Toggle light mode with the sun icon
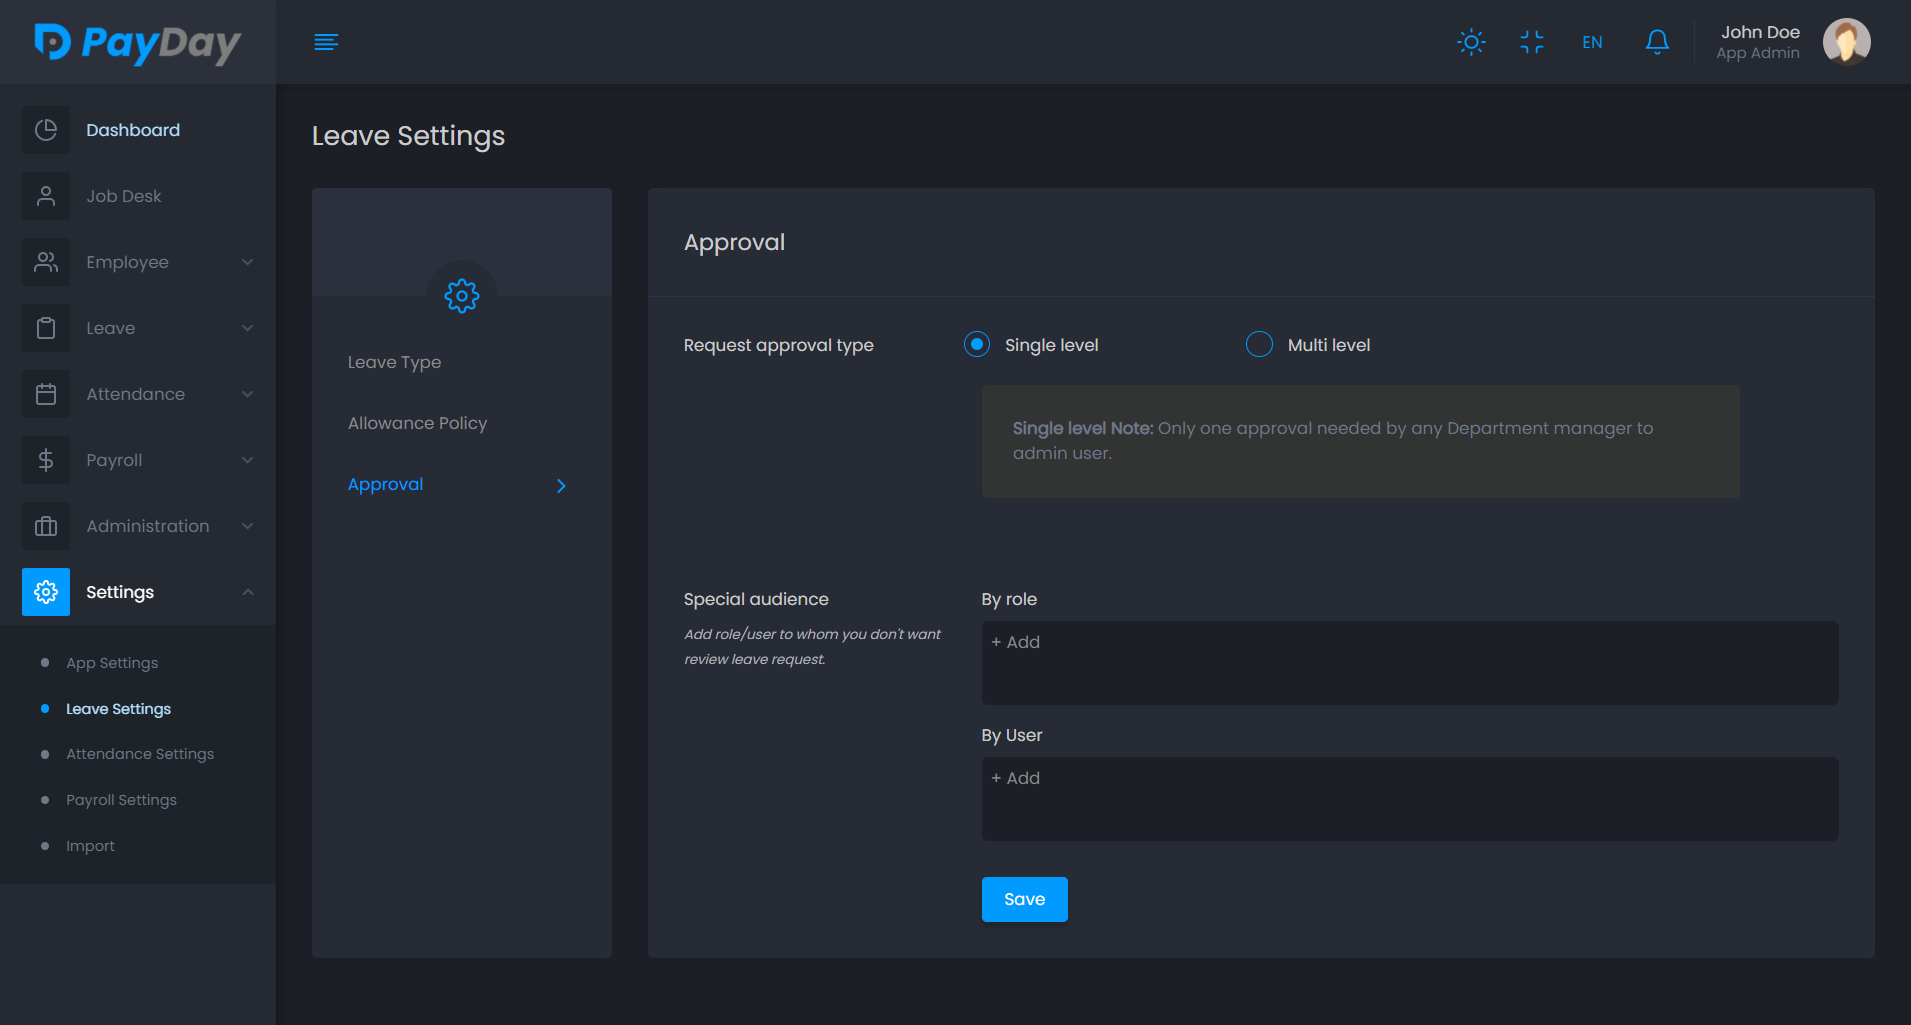 coord(1471,42)
